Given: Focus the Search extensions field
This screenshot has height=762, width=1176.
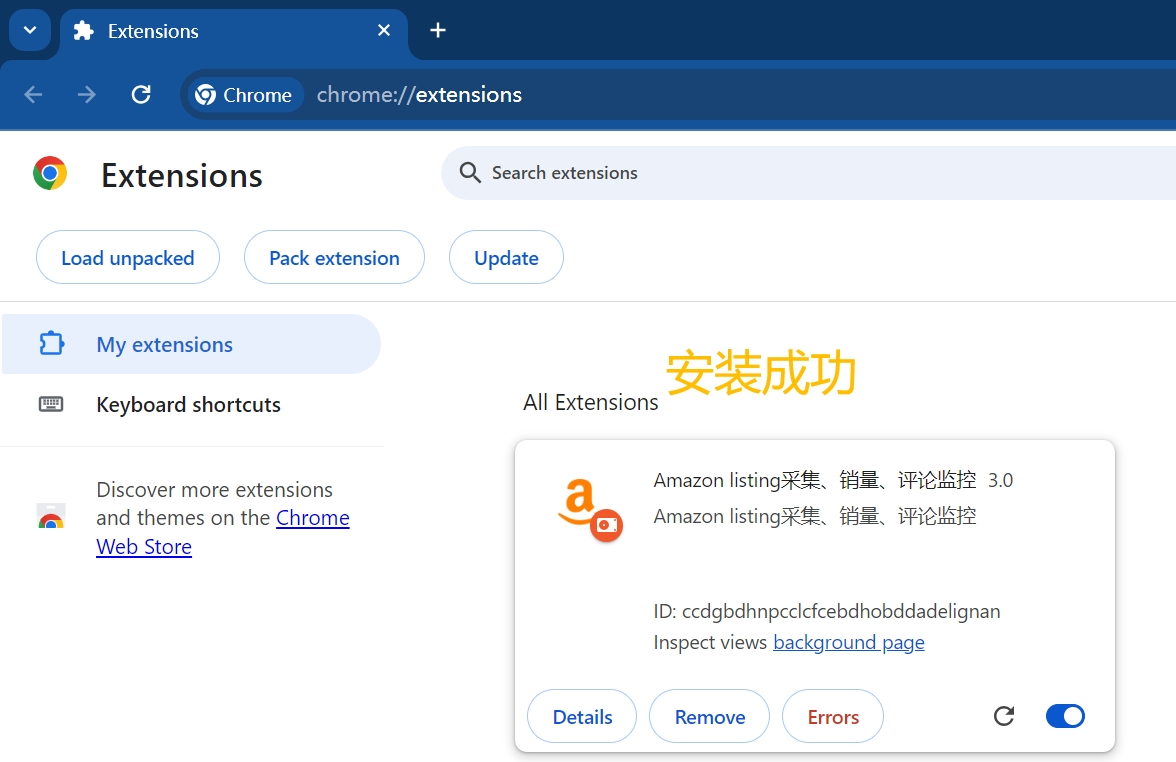Looking at the screenshot, I should pos(808,172).
